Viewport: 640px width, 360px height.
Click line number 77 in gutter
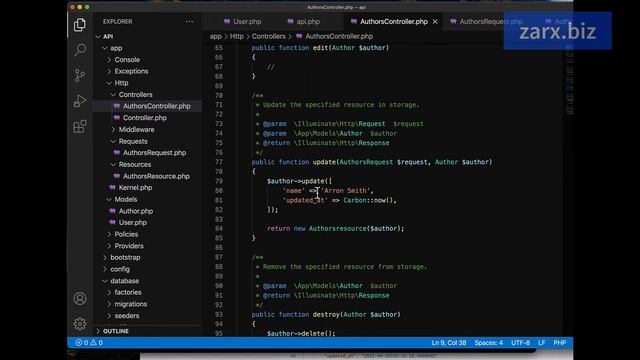pos(219,162)
